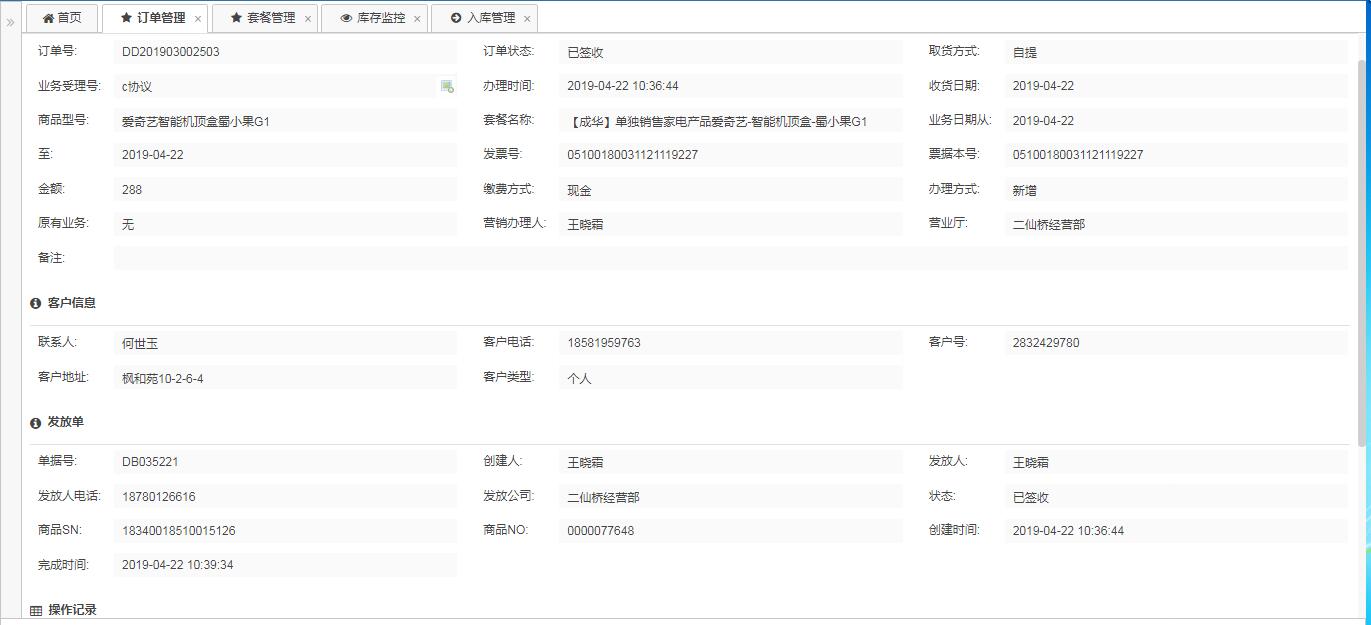Close the 库存监控 tab
This screenshot has width=1371, height=625.
pos(418,19)
